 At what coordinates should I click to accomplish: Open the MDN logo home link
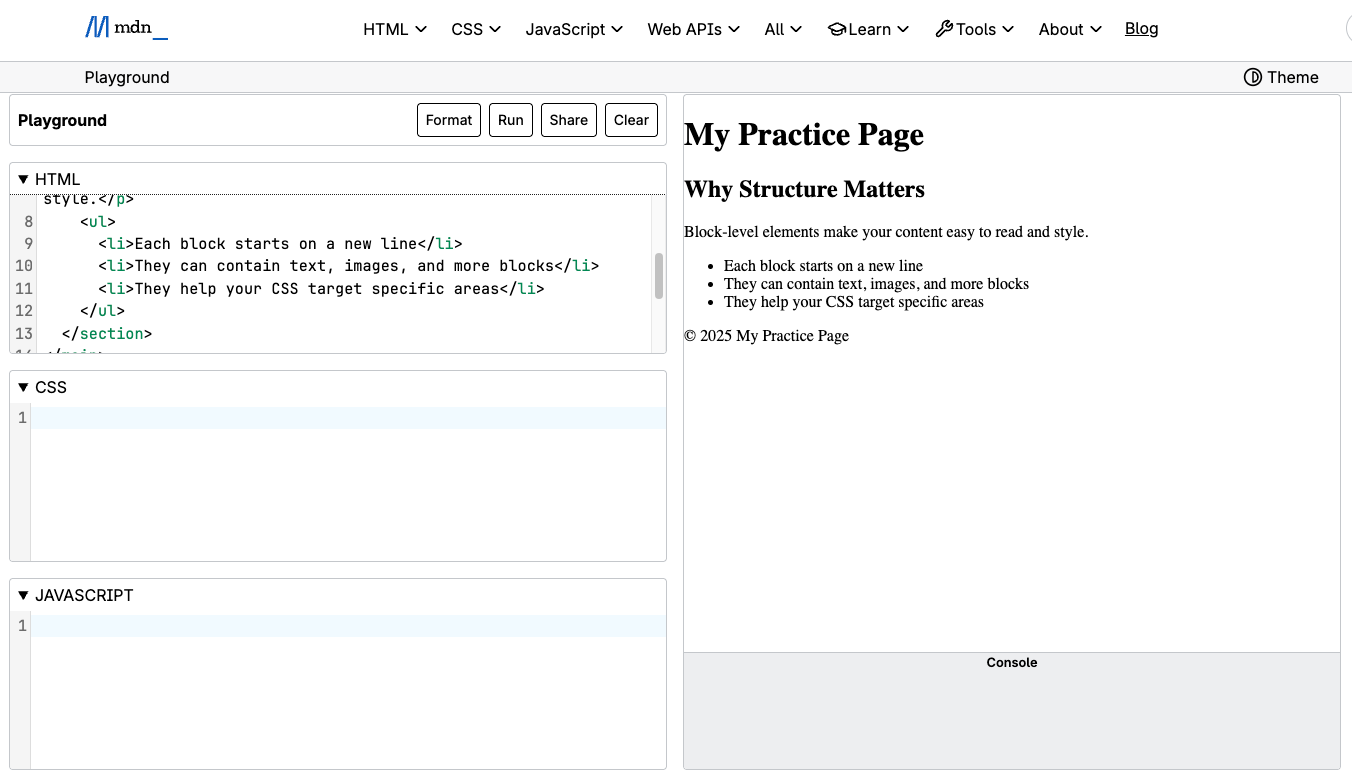click(x=126, y=28)
